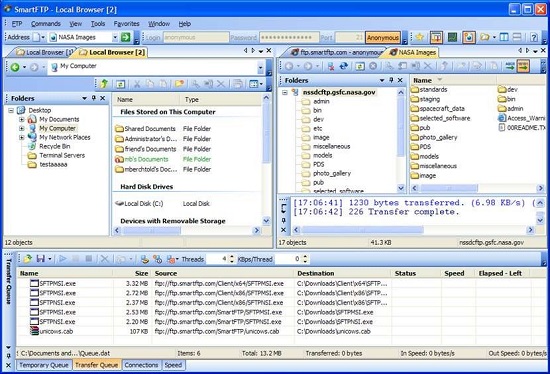Select unicows.cab in the transfer queue
550x374 pixels.
52,331
